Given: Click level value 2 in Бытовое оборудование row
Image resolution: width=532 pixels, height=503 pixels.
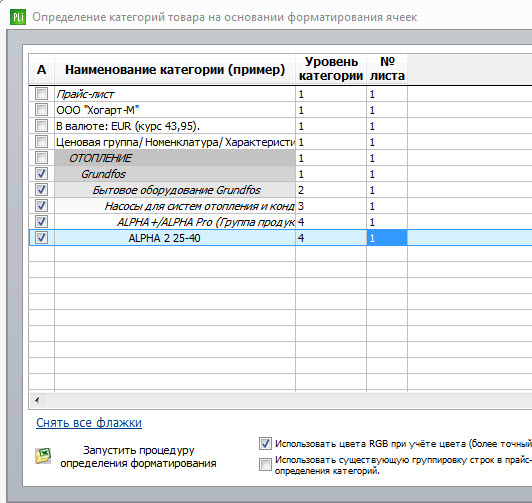Looking at the screenshot, I should click(x=331, y=190).
